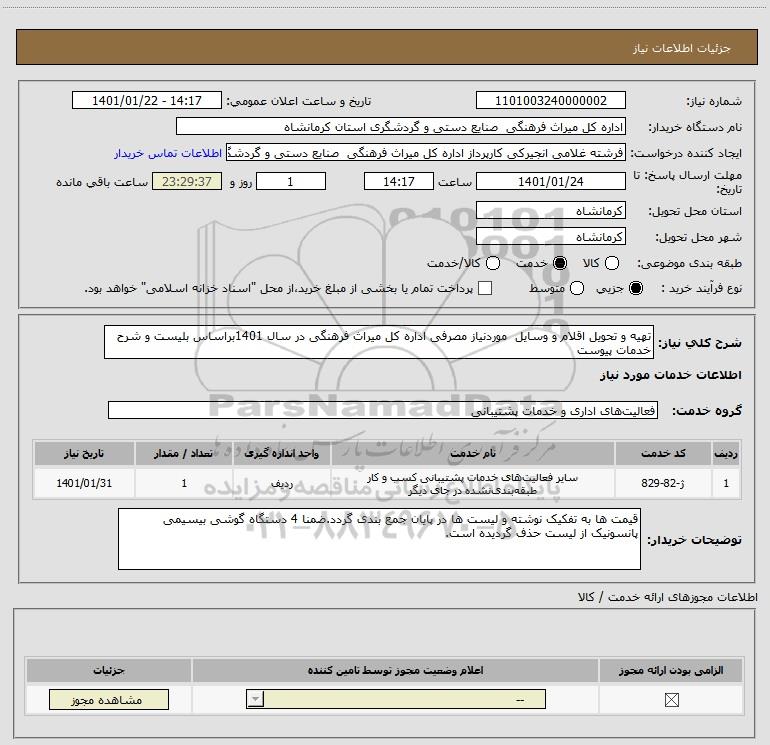The width and height of the screenshot is (770, 745).
Task: Click the واحد اندازه گیری column header
Action: 282,453
